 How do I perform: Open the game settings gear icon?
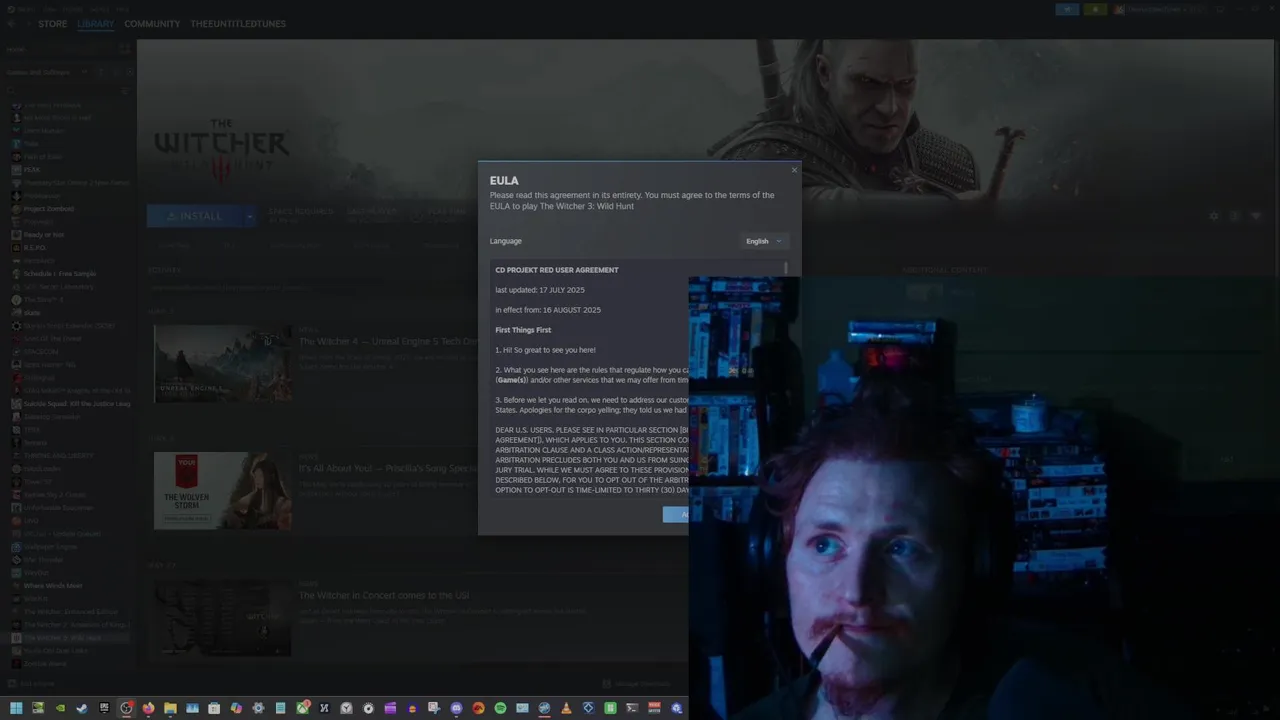[x=1214, y=216]
